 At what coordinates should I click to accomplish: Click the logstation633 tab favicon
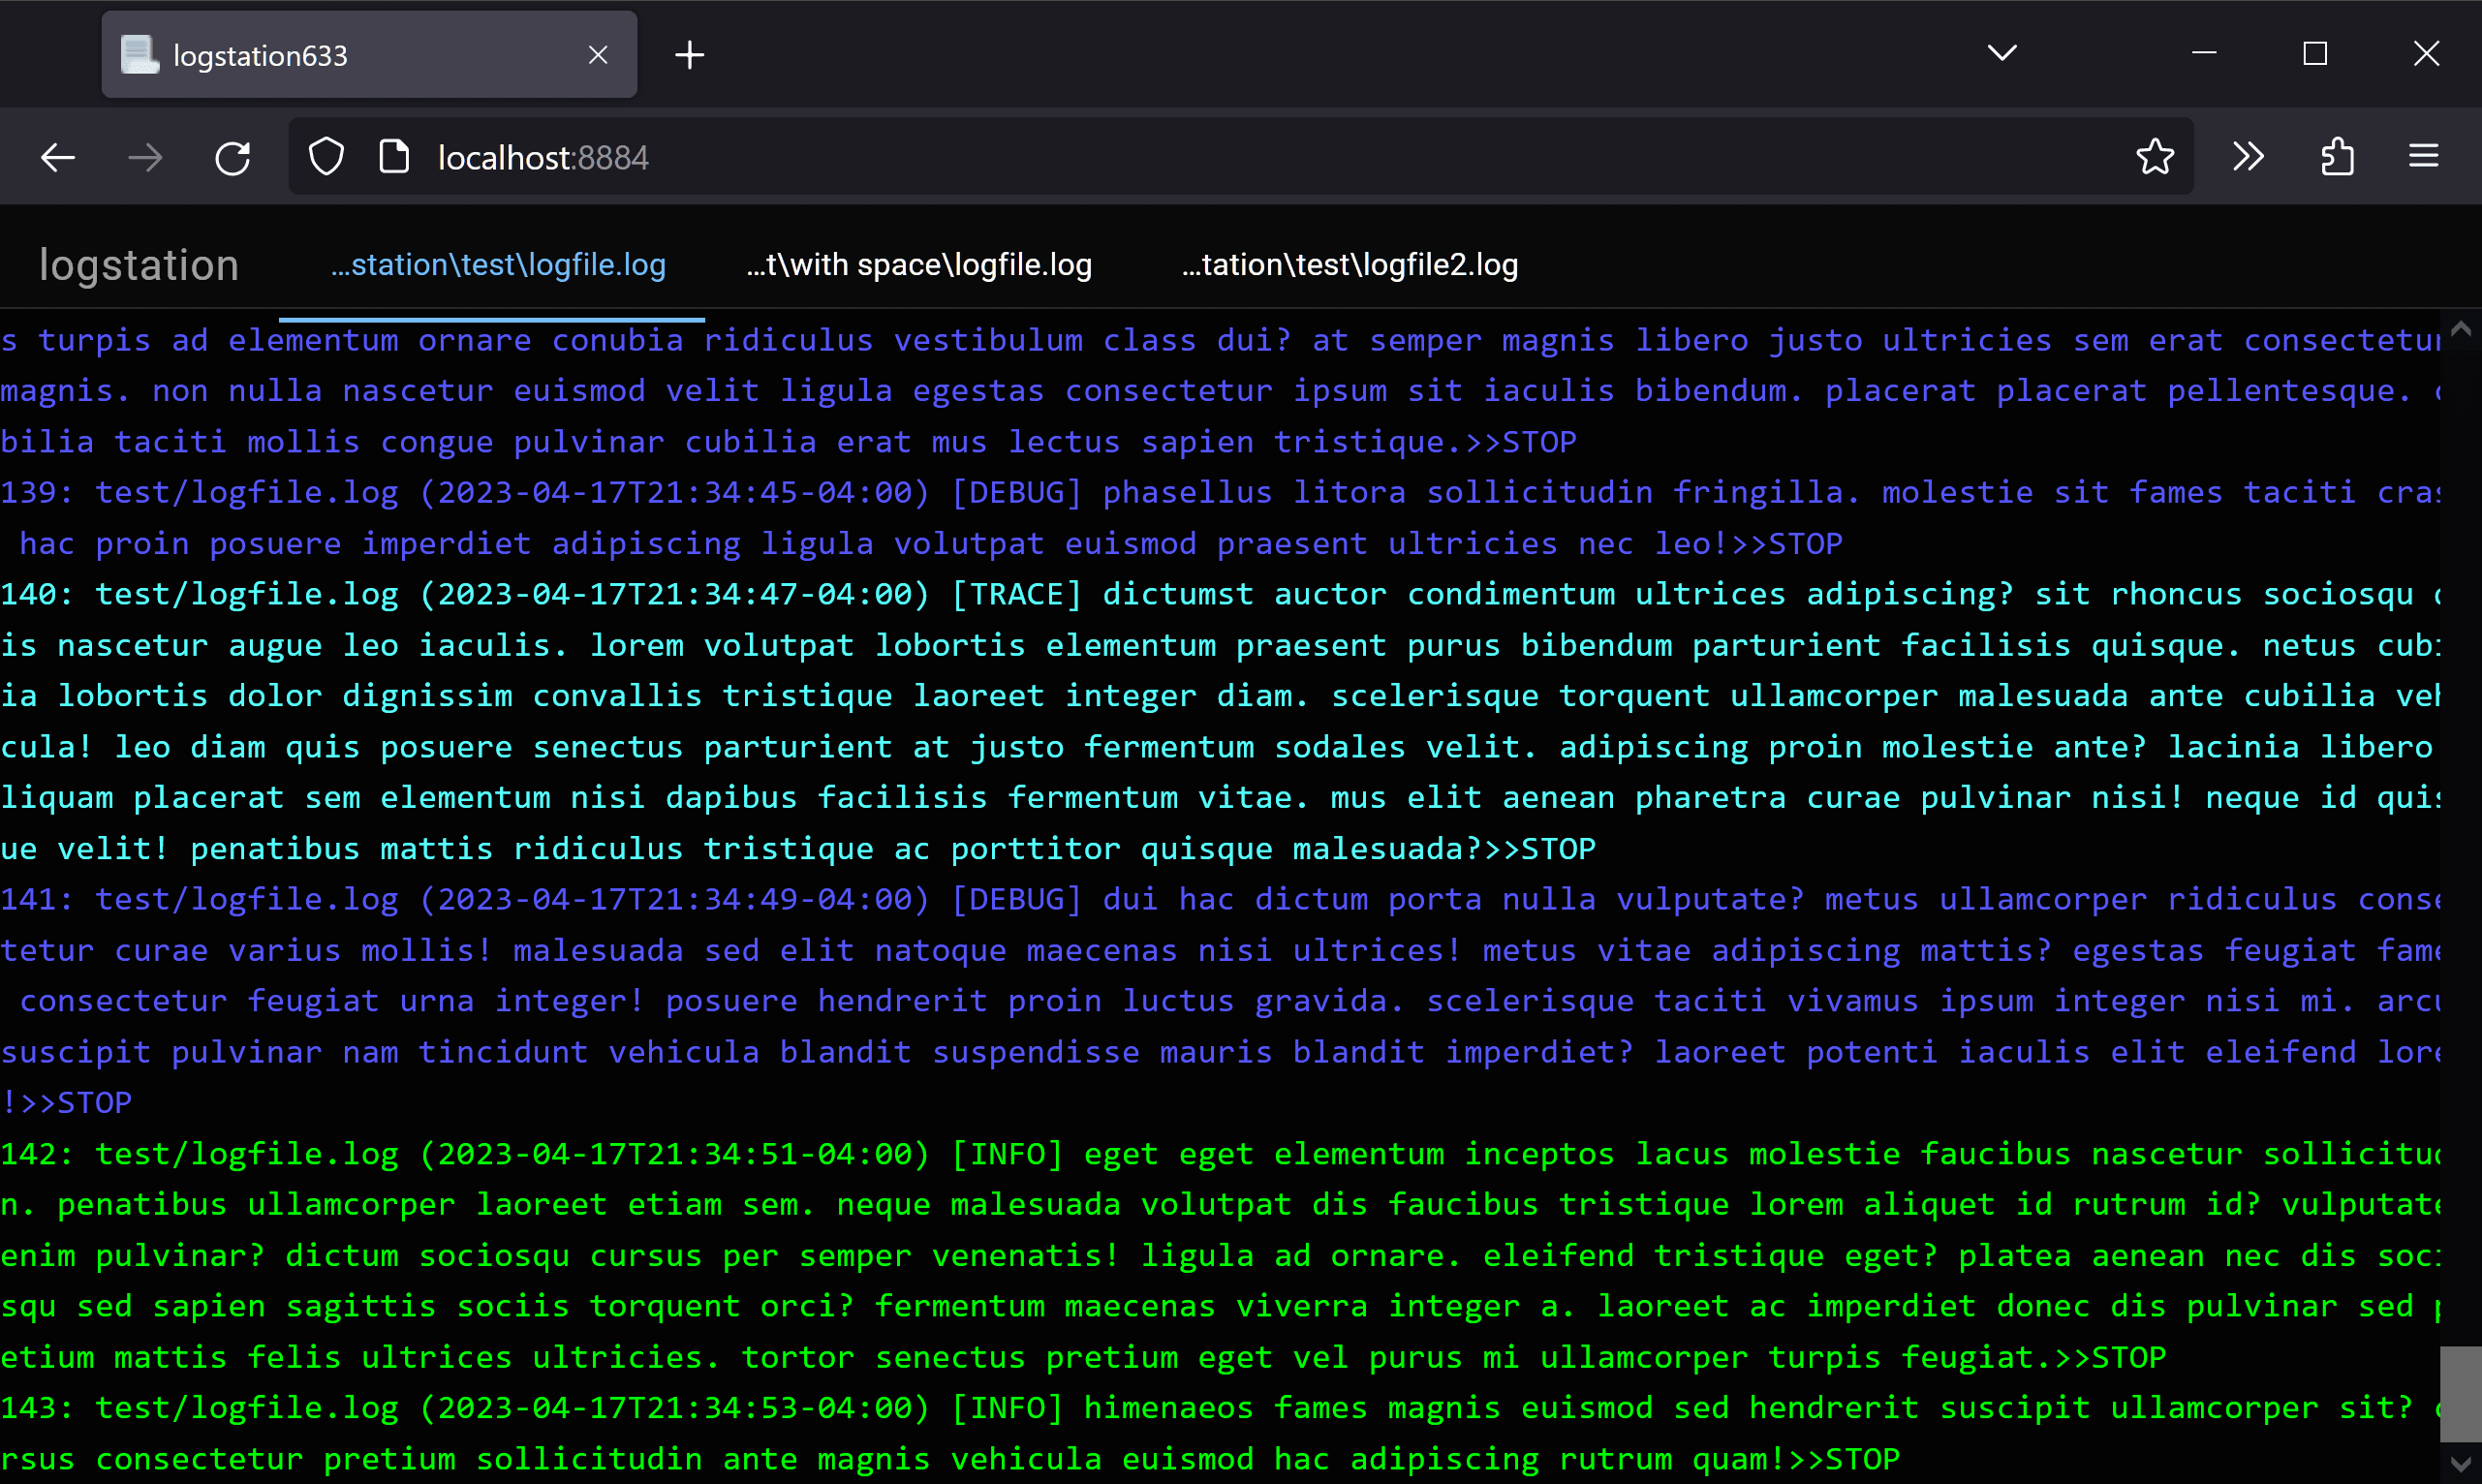coord(140,55)
